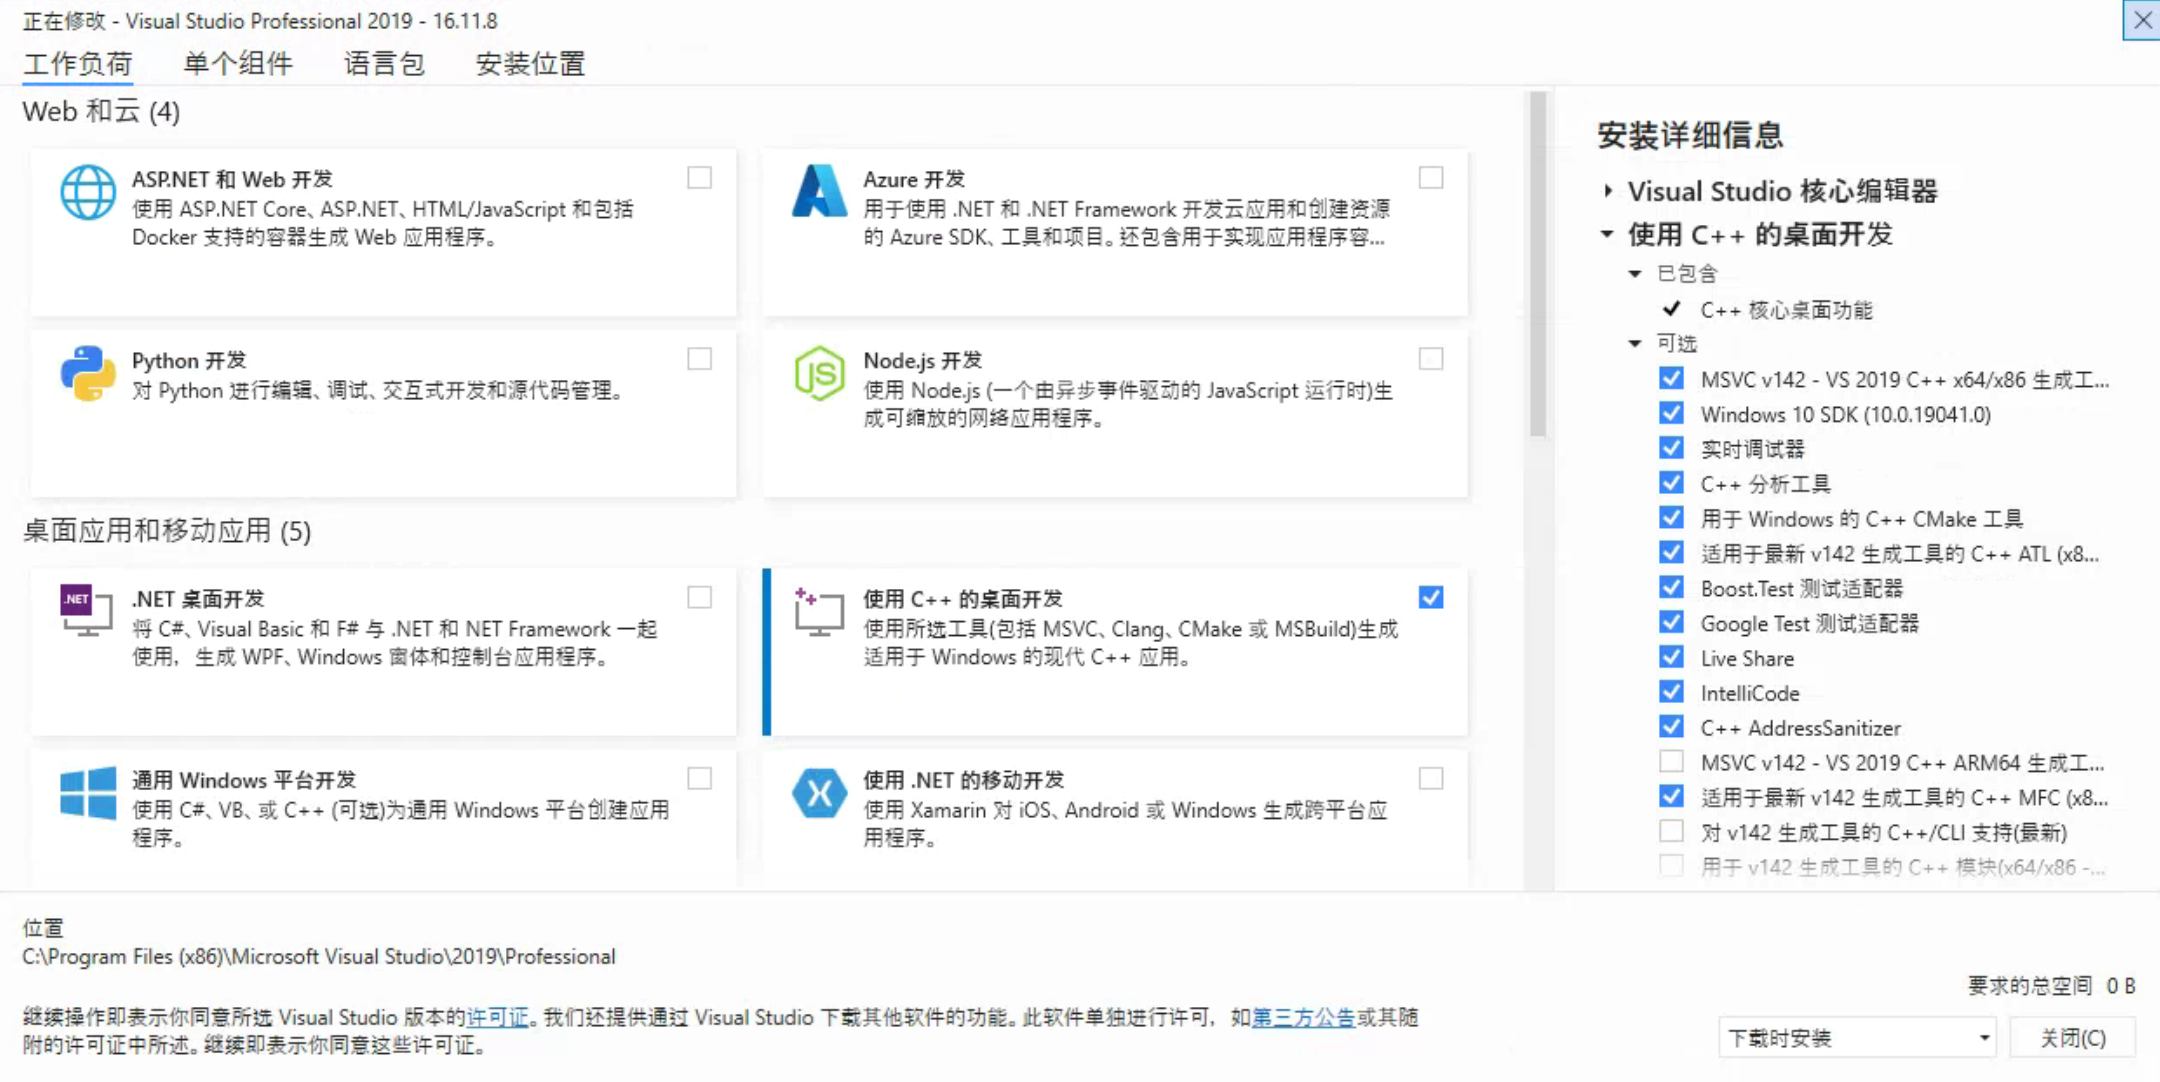Click the Xamarin mobile development icon
2160x1082 pixels.
819,793
